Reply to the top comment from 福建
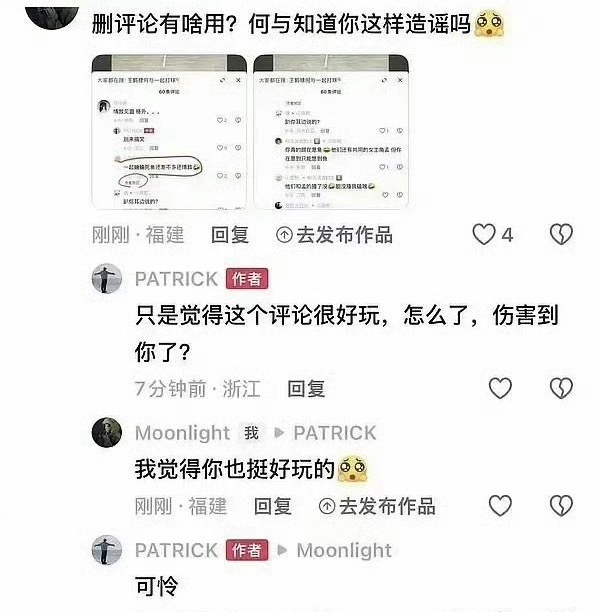This screenshot has height=612, width=600. [230, 235]
